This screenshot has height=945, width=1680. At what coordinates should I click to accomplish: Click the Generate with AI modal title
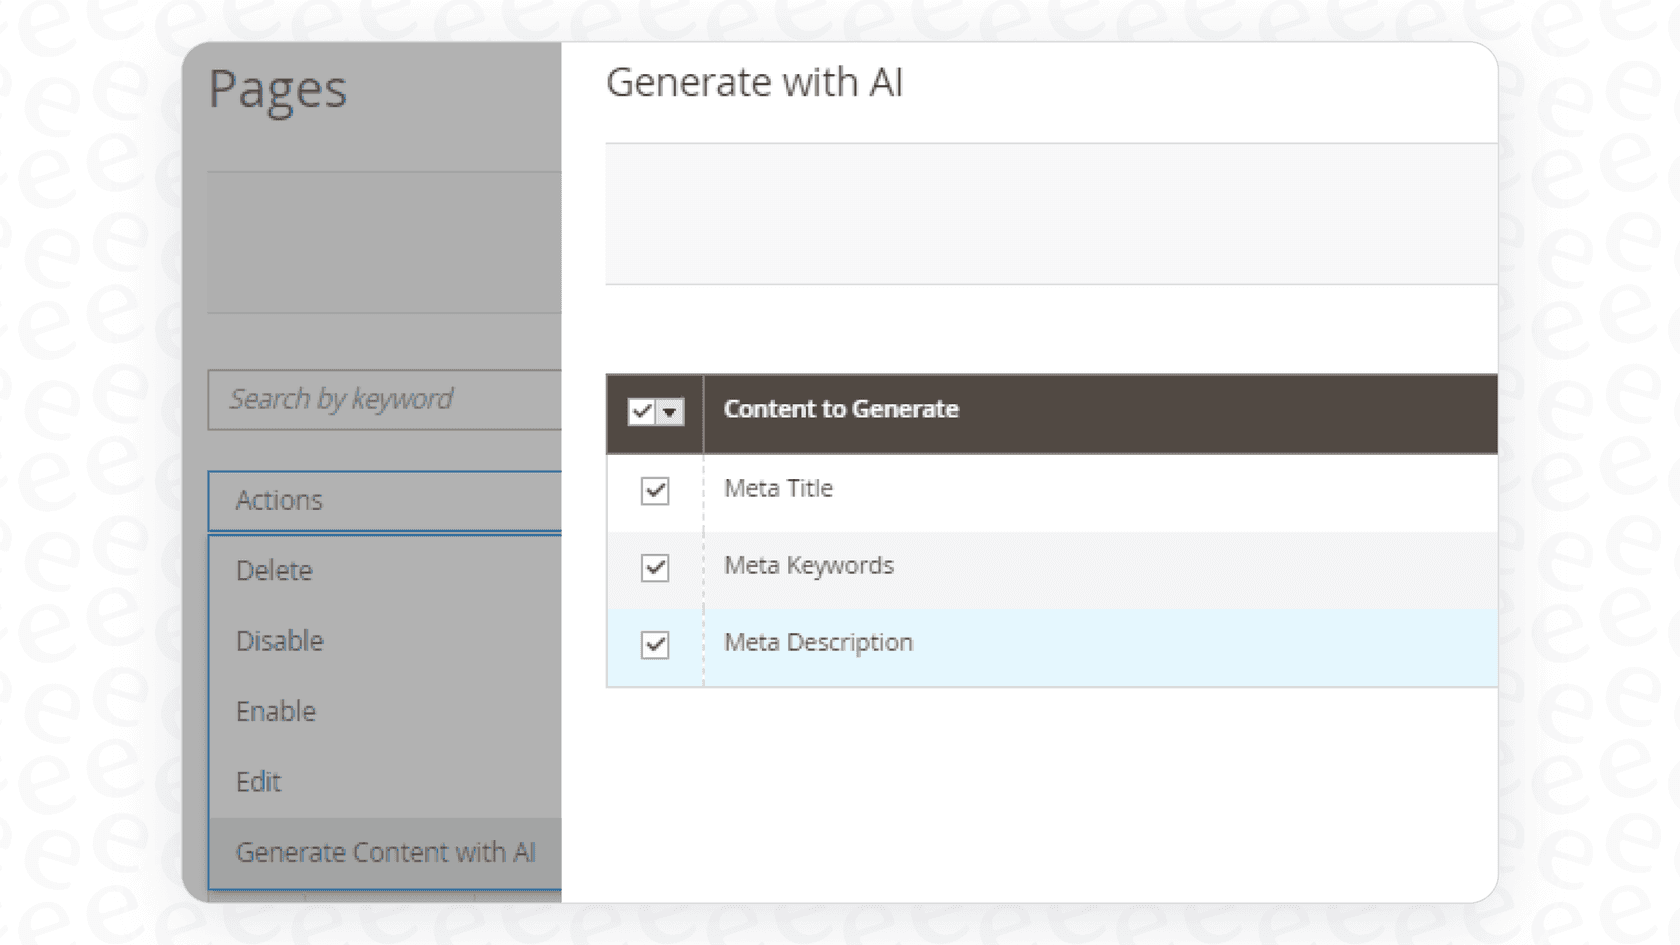[757, 83]
